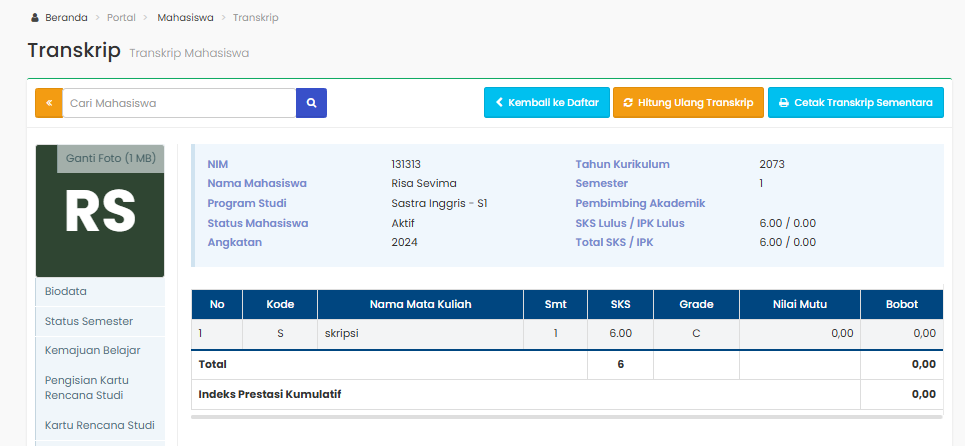Viewport: 965px width, 446px height.
Task: Click the Transkrip breadcrumb
Action: pos(255,18)
